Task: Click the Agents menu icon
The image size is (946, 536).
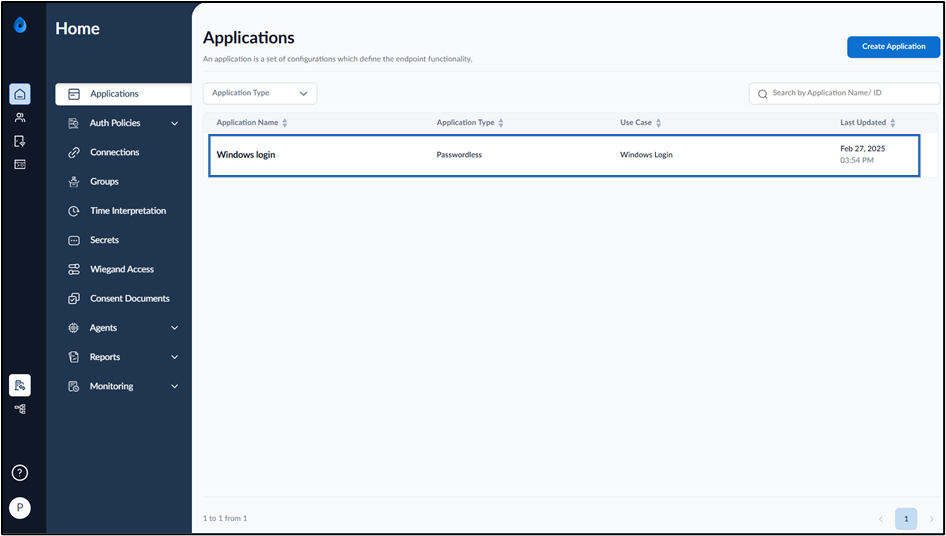Action: coord(74,328)
